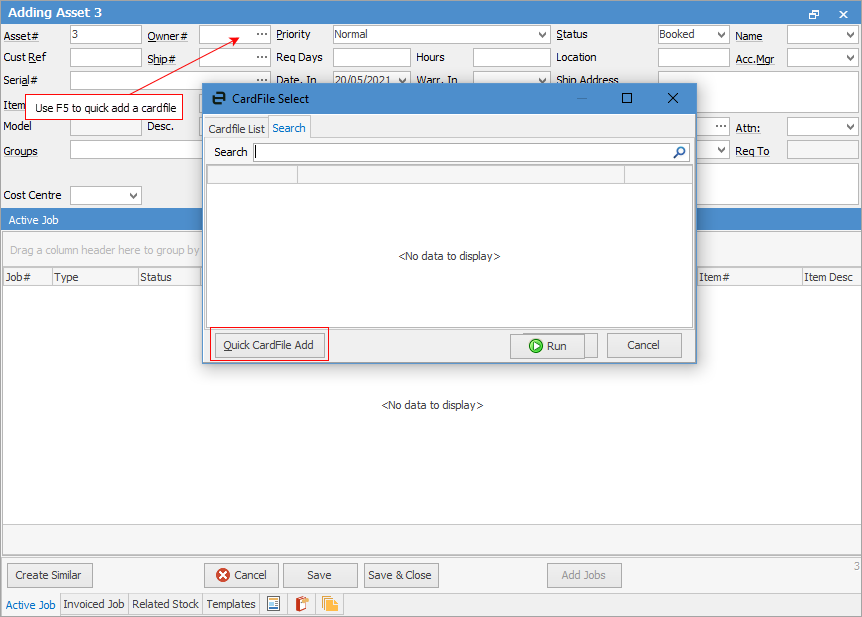Click the Quick CardFile Add button

[x=270, y=344]
